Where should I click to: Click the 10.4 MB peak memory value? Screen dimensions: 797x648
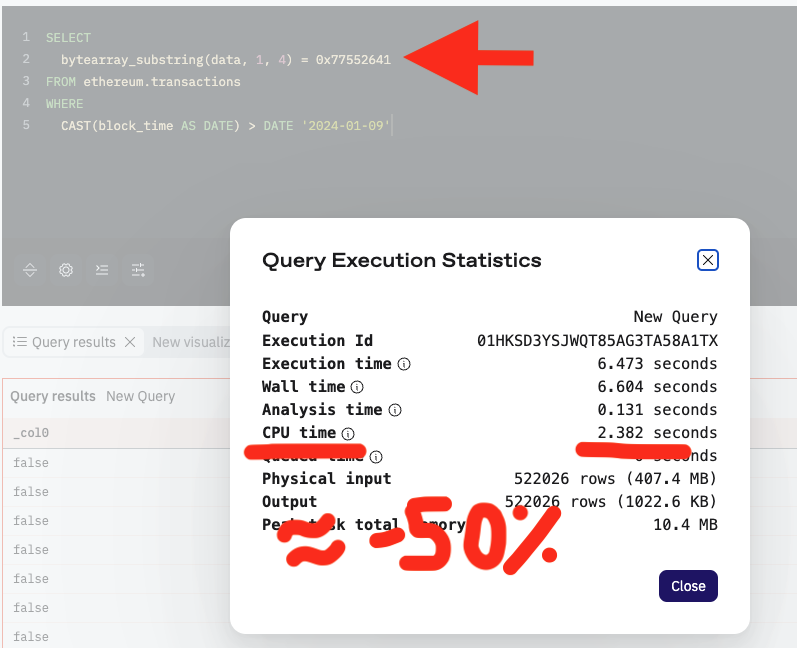(x=685, y=524)
